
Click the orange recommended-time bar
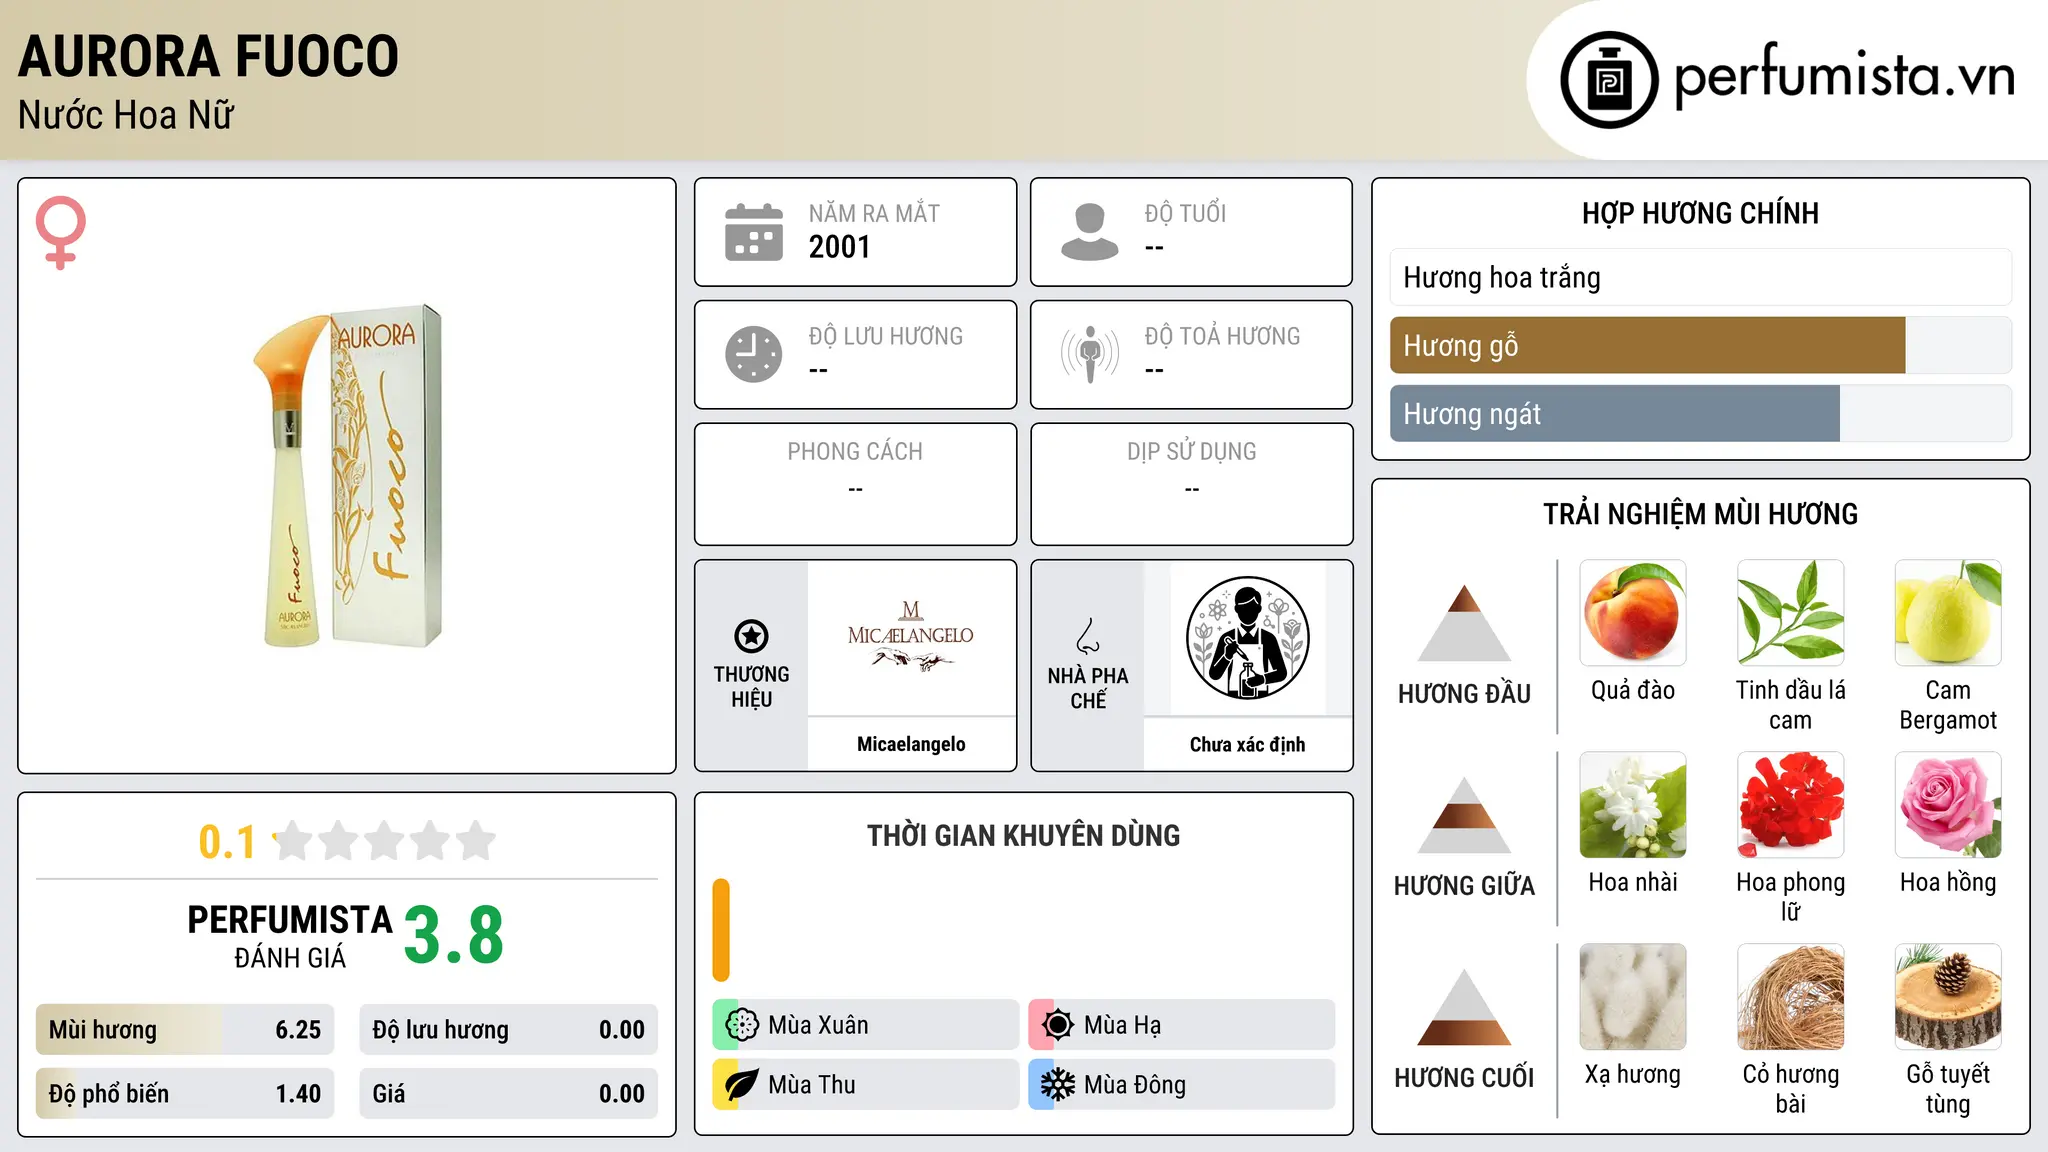(x=721, y=930)
